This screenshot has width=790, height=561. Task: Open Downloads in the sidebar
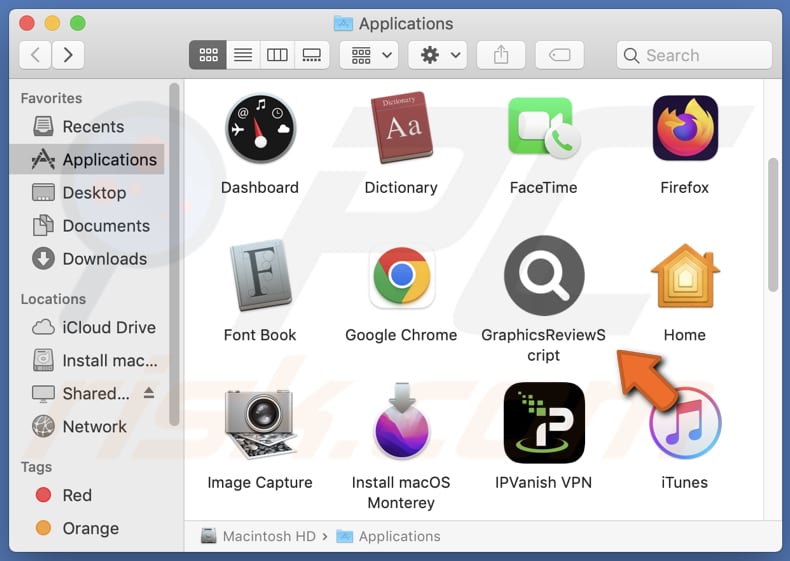point(87,259)
